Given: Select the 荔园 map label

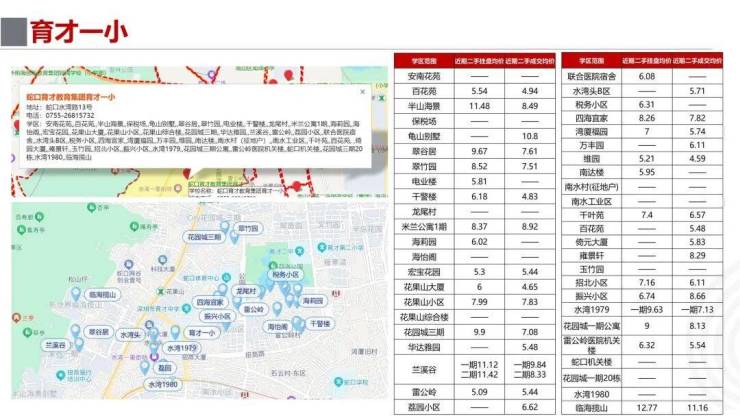Looking at the screenshot, I should click(x=165, y=368).
